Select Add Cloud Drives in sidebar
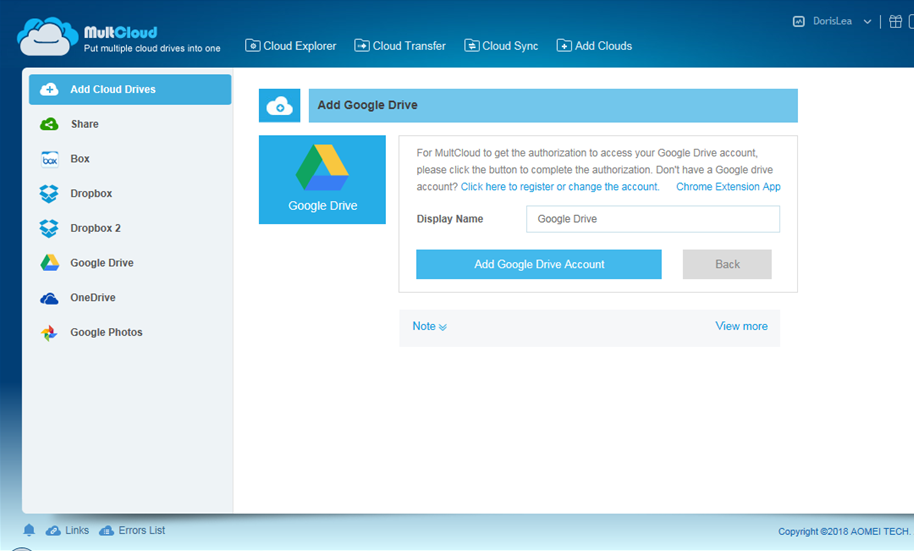 [x=130, y=89]
